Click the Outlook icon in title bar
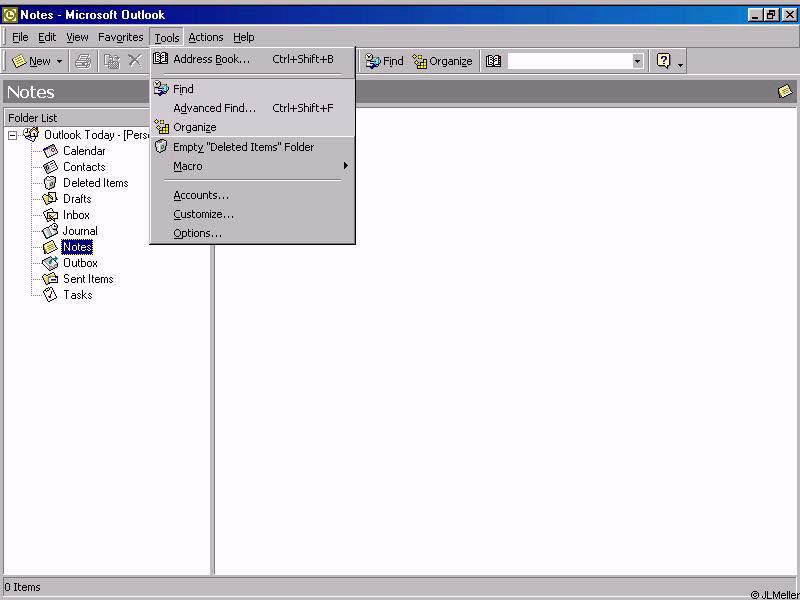Viewport: 800px width, 600px height. pyautogui.click(x=10, y=15)
